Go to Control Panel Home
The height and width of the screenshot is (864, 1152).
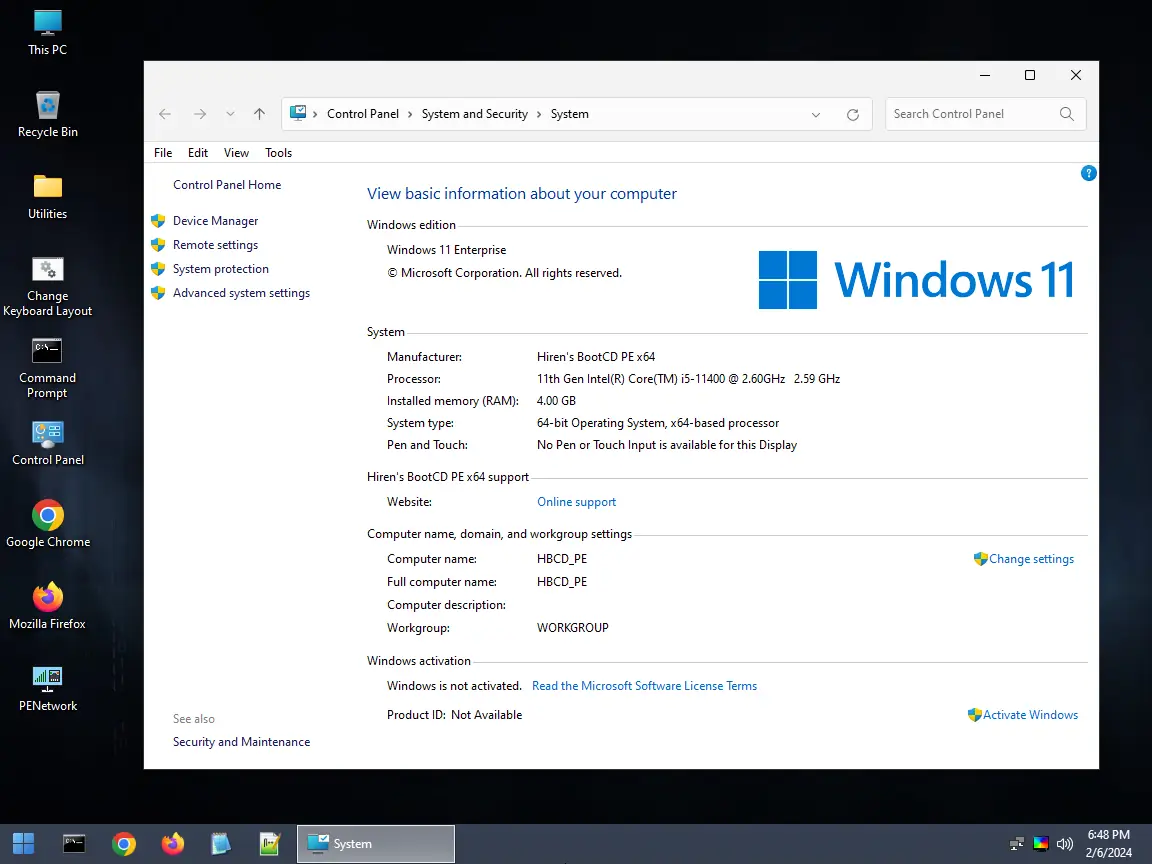coord(227,185)
